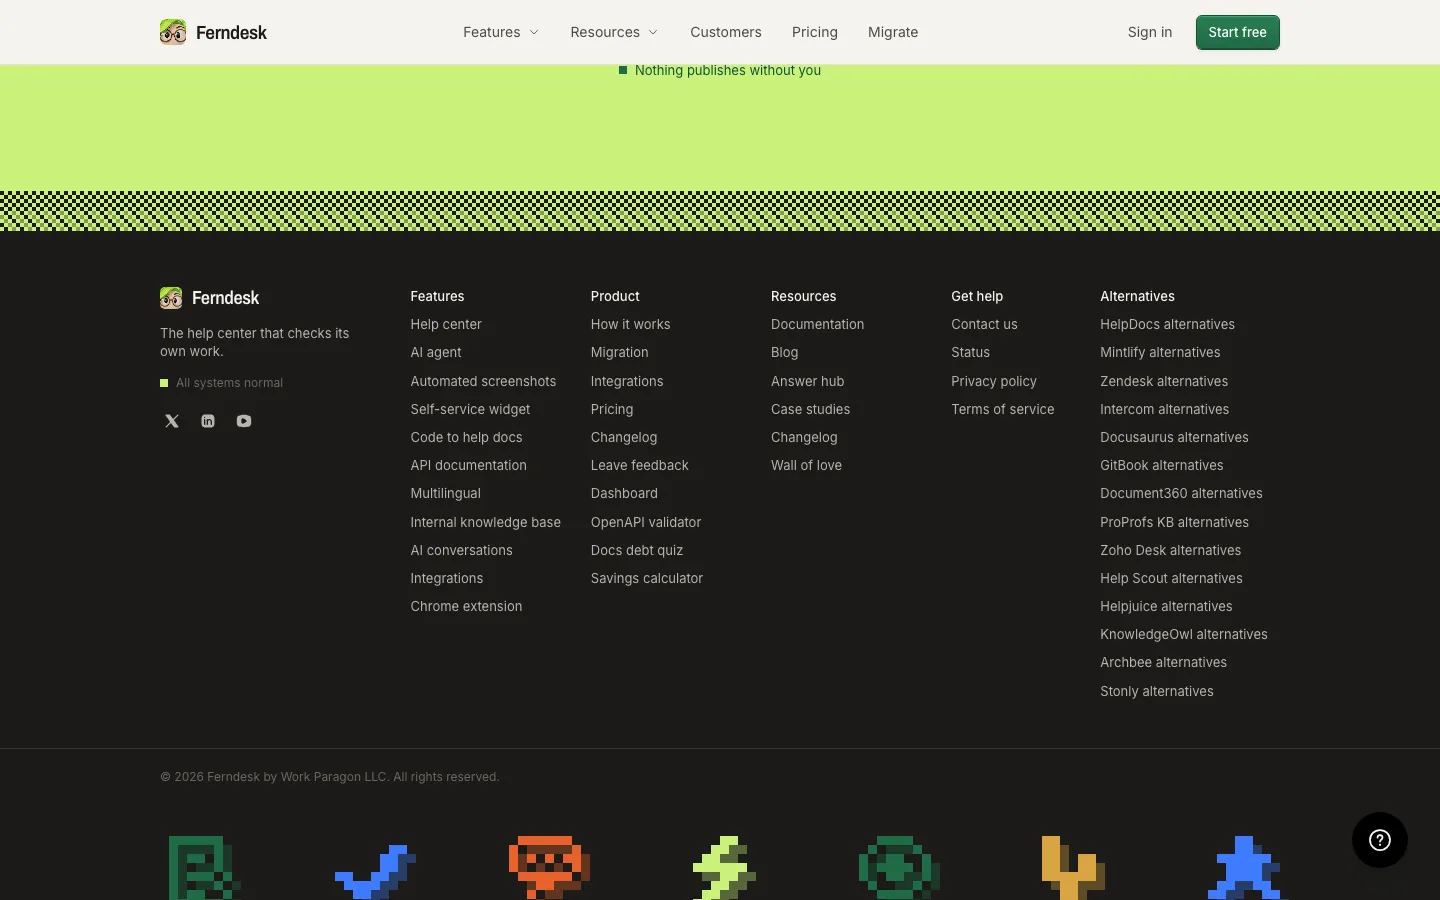The image size is (1440, 900).
Task: Visit the Blog footer link
Action: (785, 353)
